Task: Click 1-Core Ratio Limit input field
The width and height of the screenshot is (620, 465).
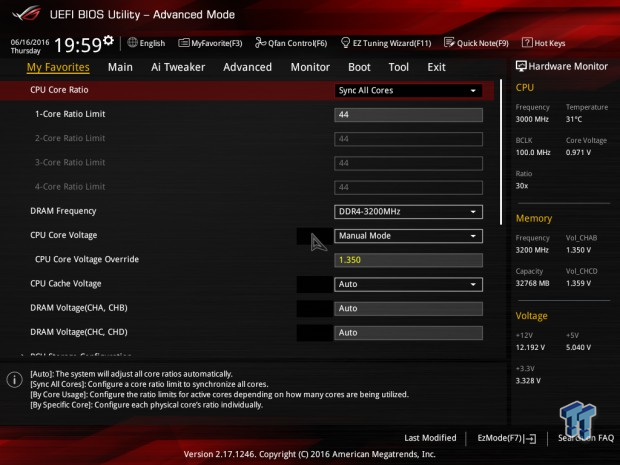Action: click(x=408, y=115)
